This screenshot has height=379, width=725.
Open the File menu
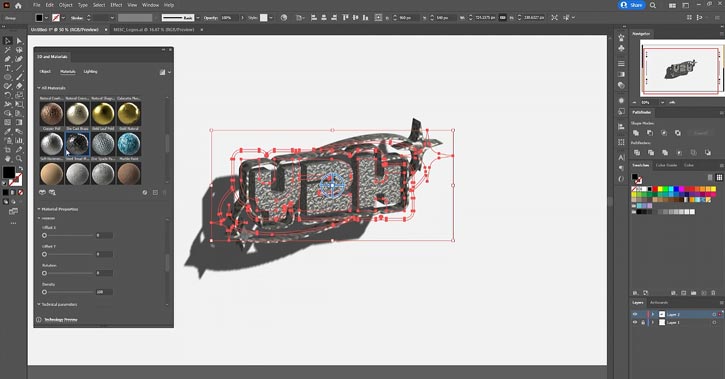click(x=37, y=5)
